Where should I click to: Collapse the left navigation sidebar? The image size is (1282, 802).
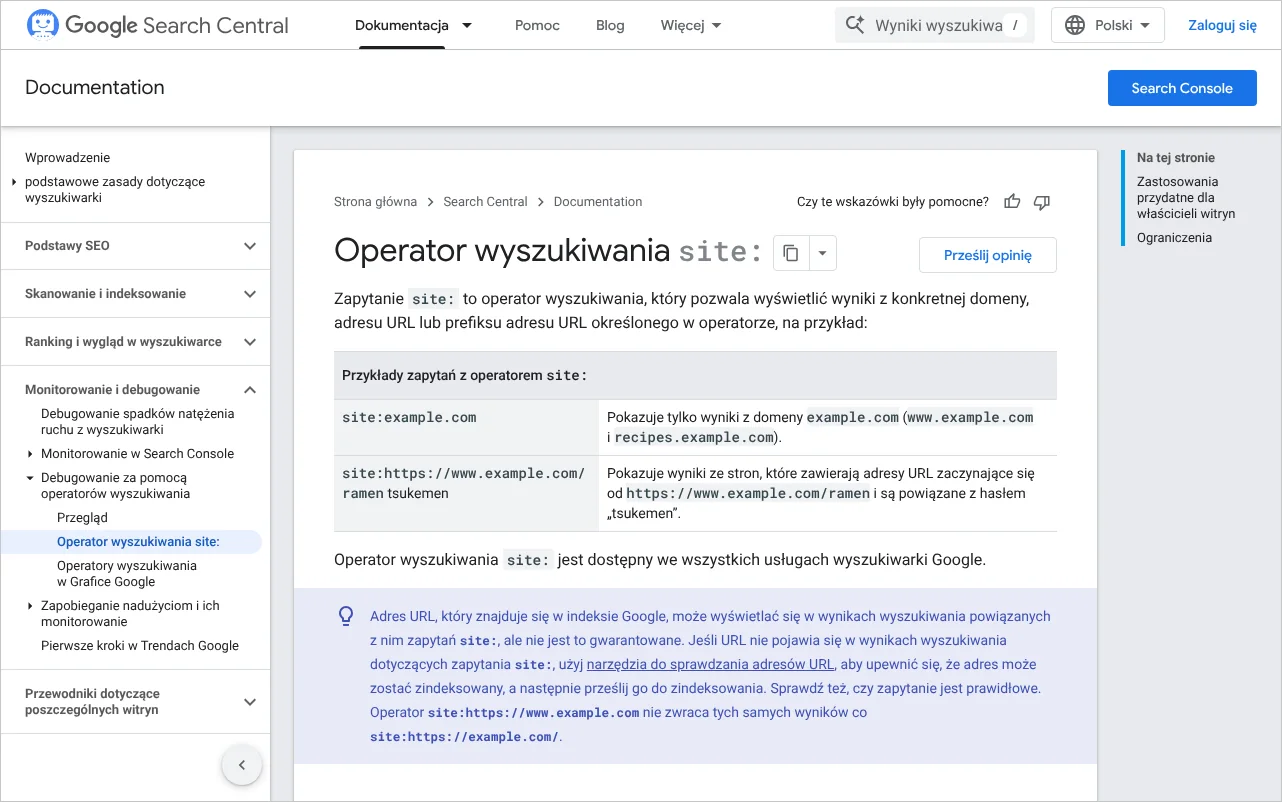(x=241, y=766)
